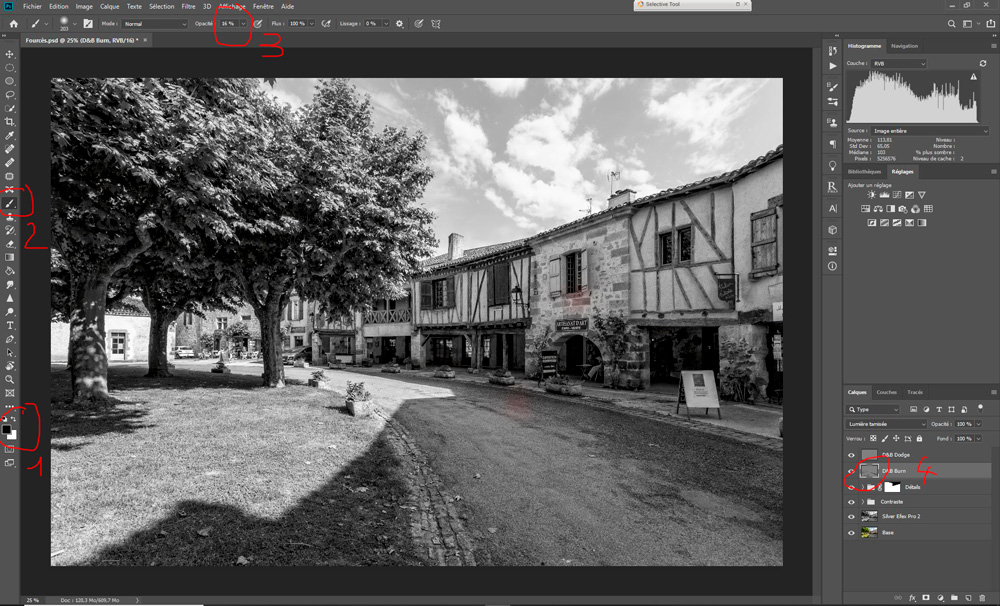This screenshot has height=606, width=1000.
Task: Add a Levels adjustment
Action: point(885,195)
